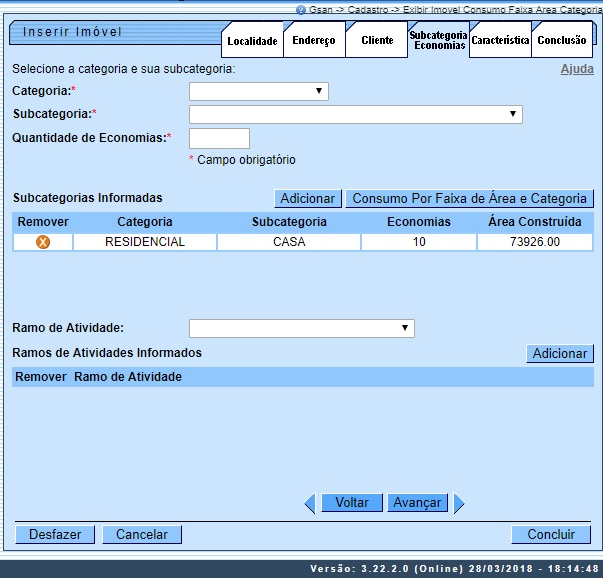The width and height of the screenshot is (603, 578).
Task: Click the left arrow next to Voltar
Action: (x=310, y=503)
